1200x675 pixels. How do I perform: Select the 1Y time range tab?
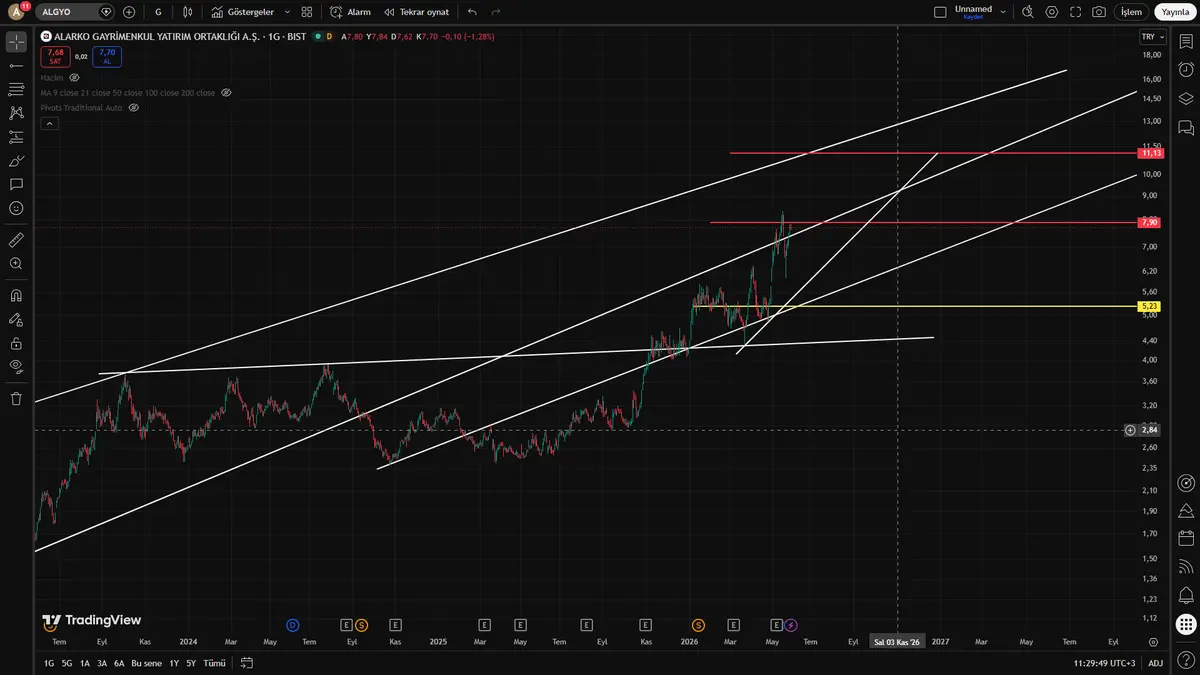click(174, 663)
